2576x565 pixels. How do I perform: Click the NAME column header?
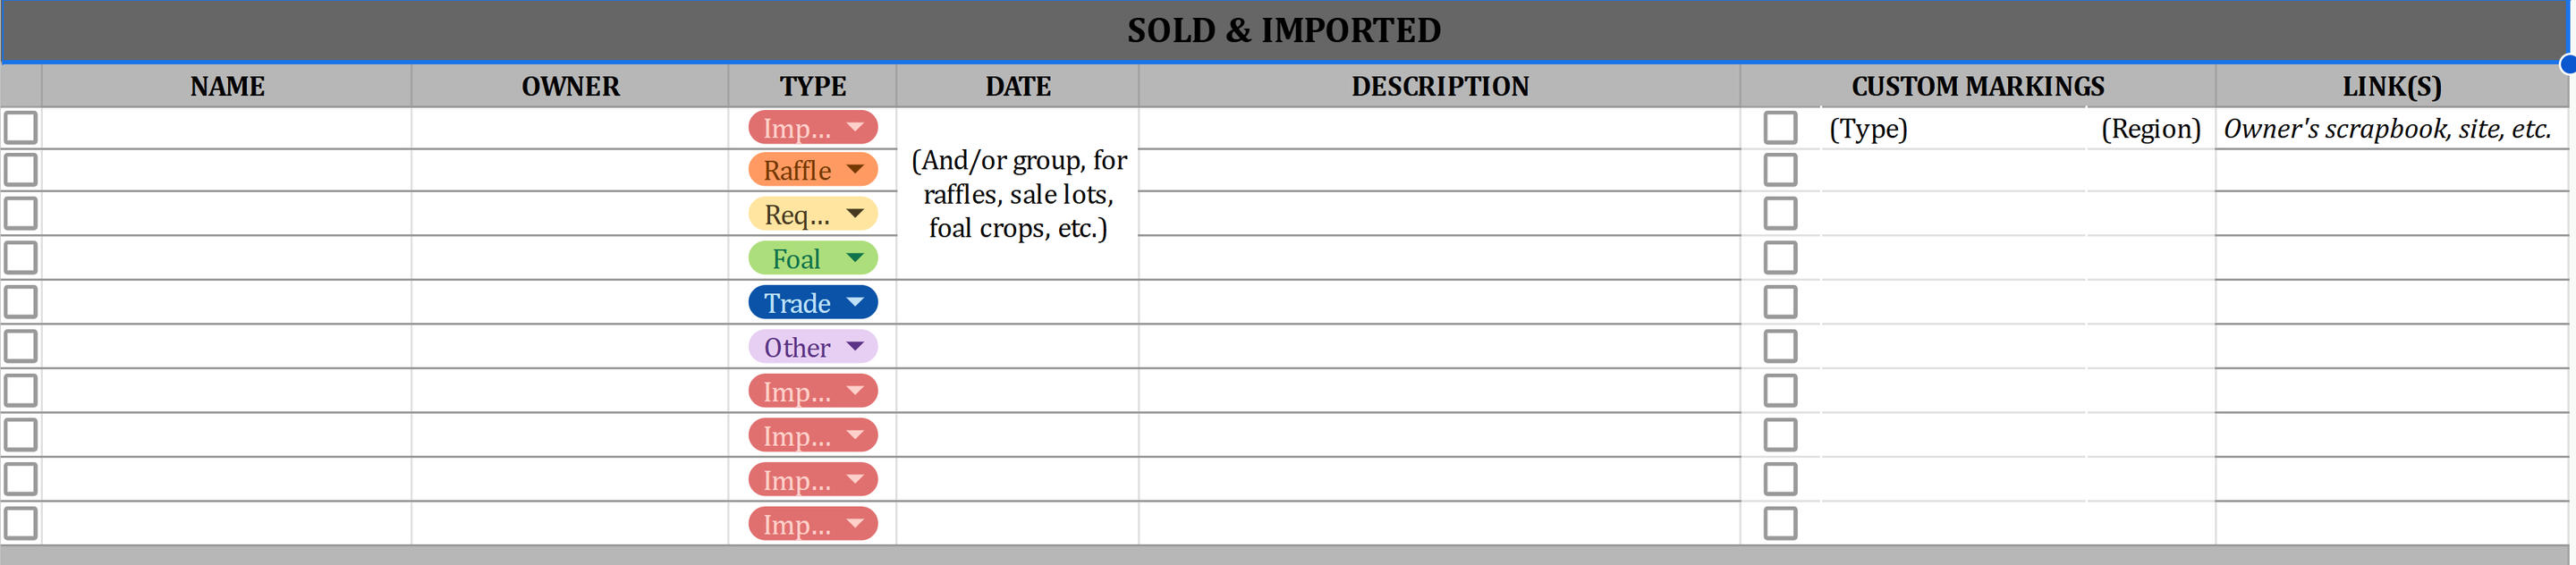227,87
